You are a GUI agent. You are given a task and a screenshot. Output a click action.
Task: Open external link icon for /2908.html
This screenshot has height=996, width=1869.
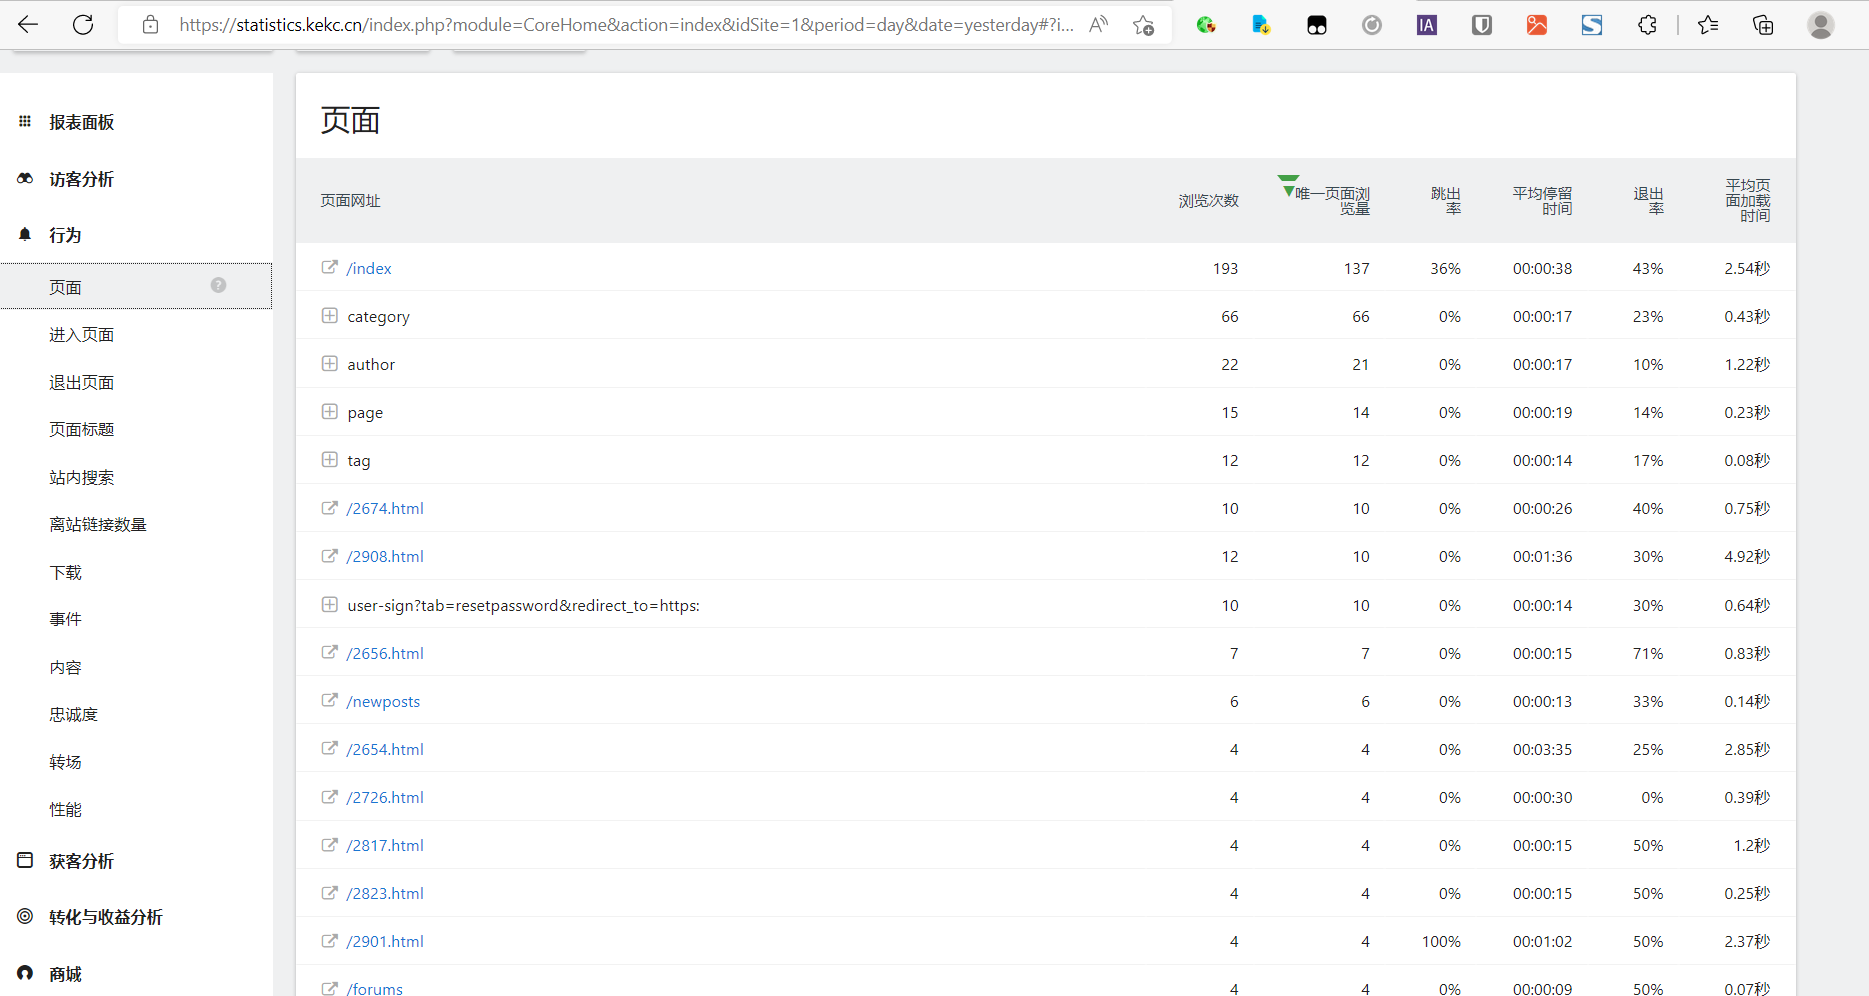[x=329, y=556]
